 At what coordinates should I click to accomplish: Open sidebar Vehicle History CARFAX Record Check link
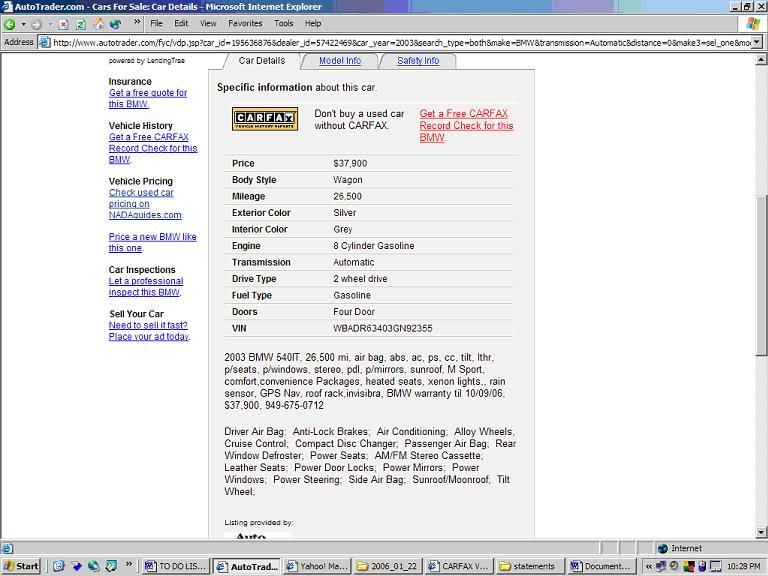[x=153, y=148]
